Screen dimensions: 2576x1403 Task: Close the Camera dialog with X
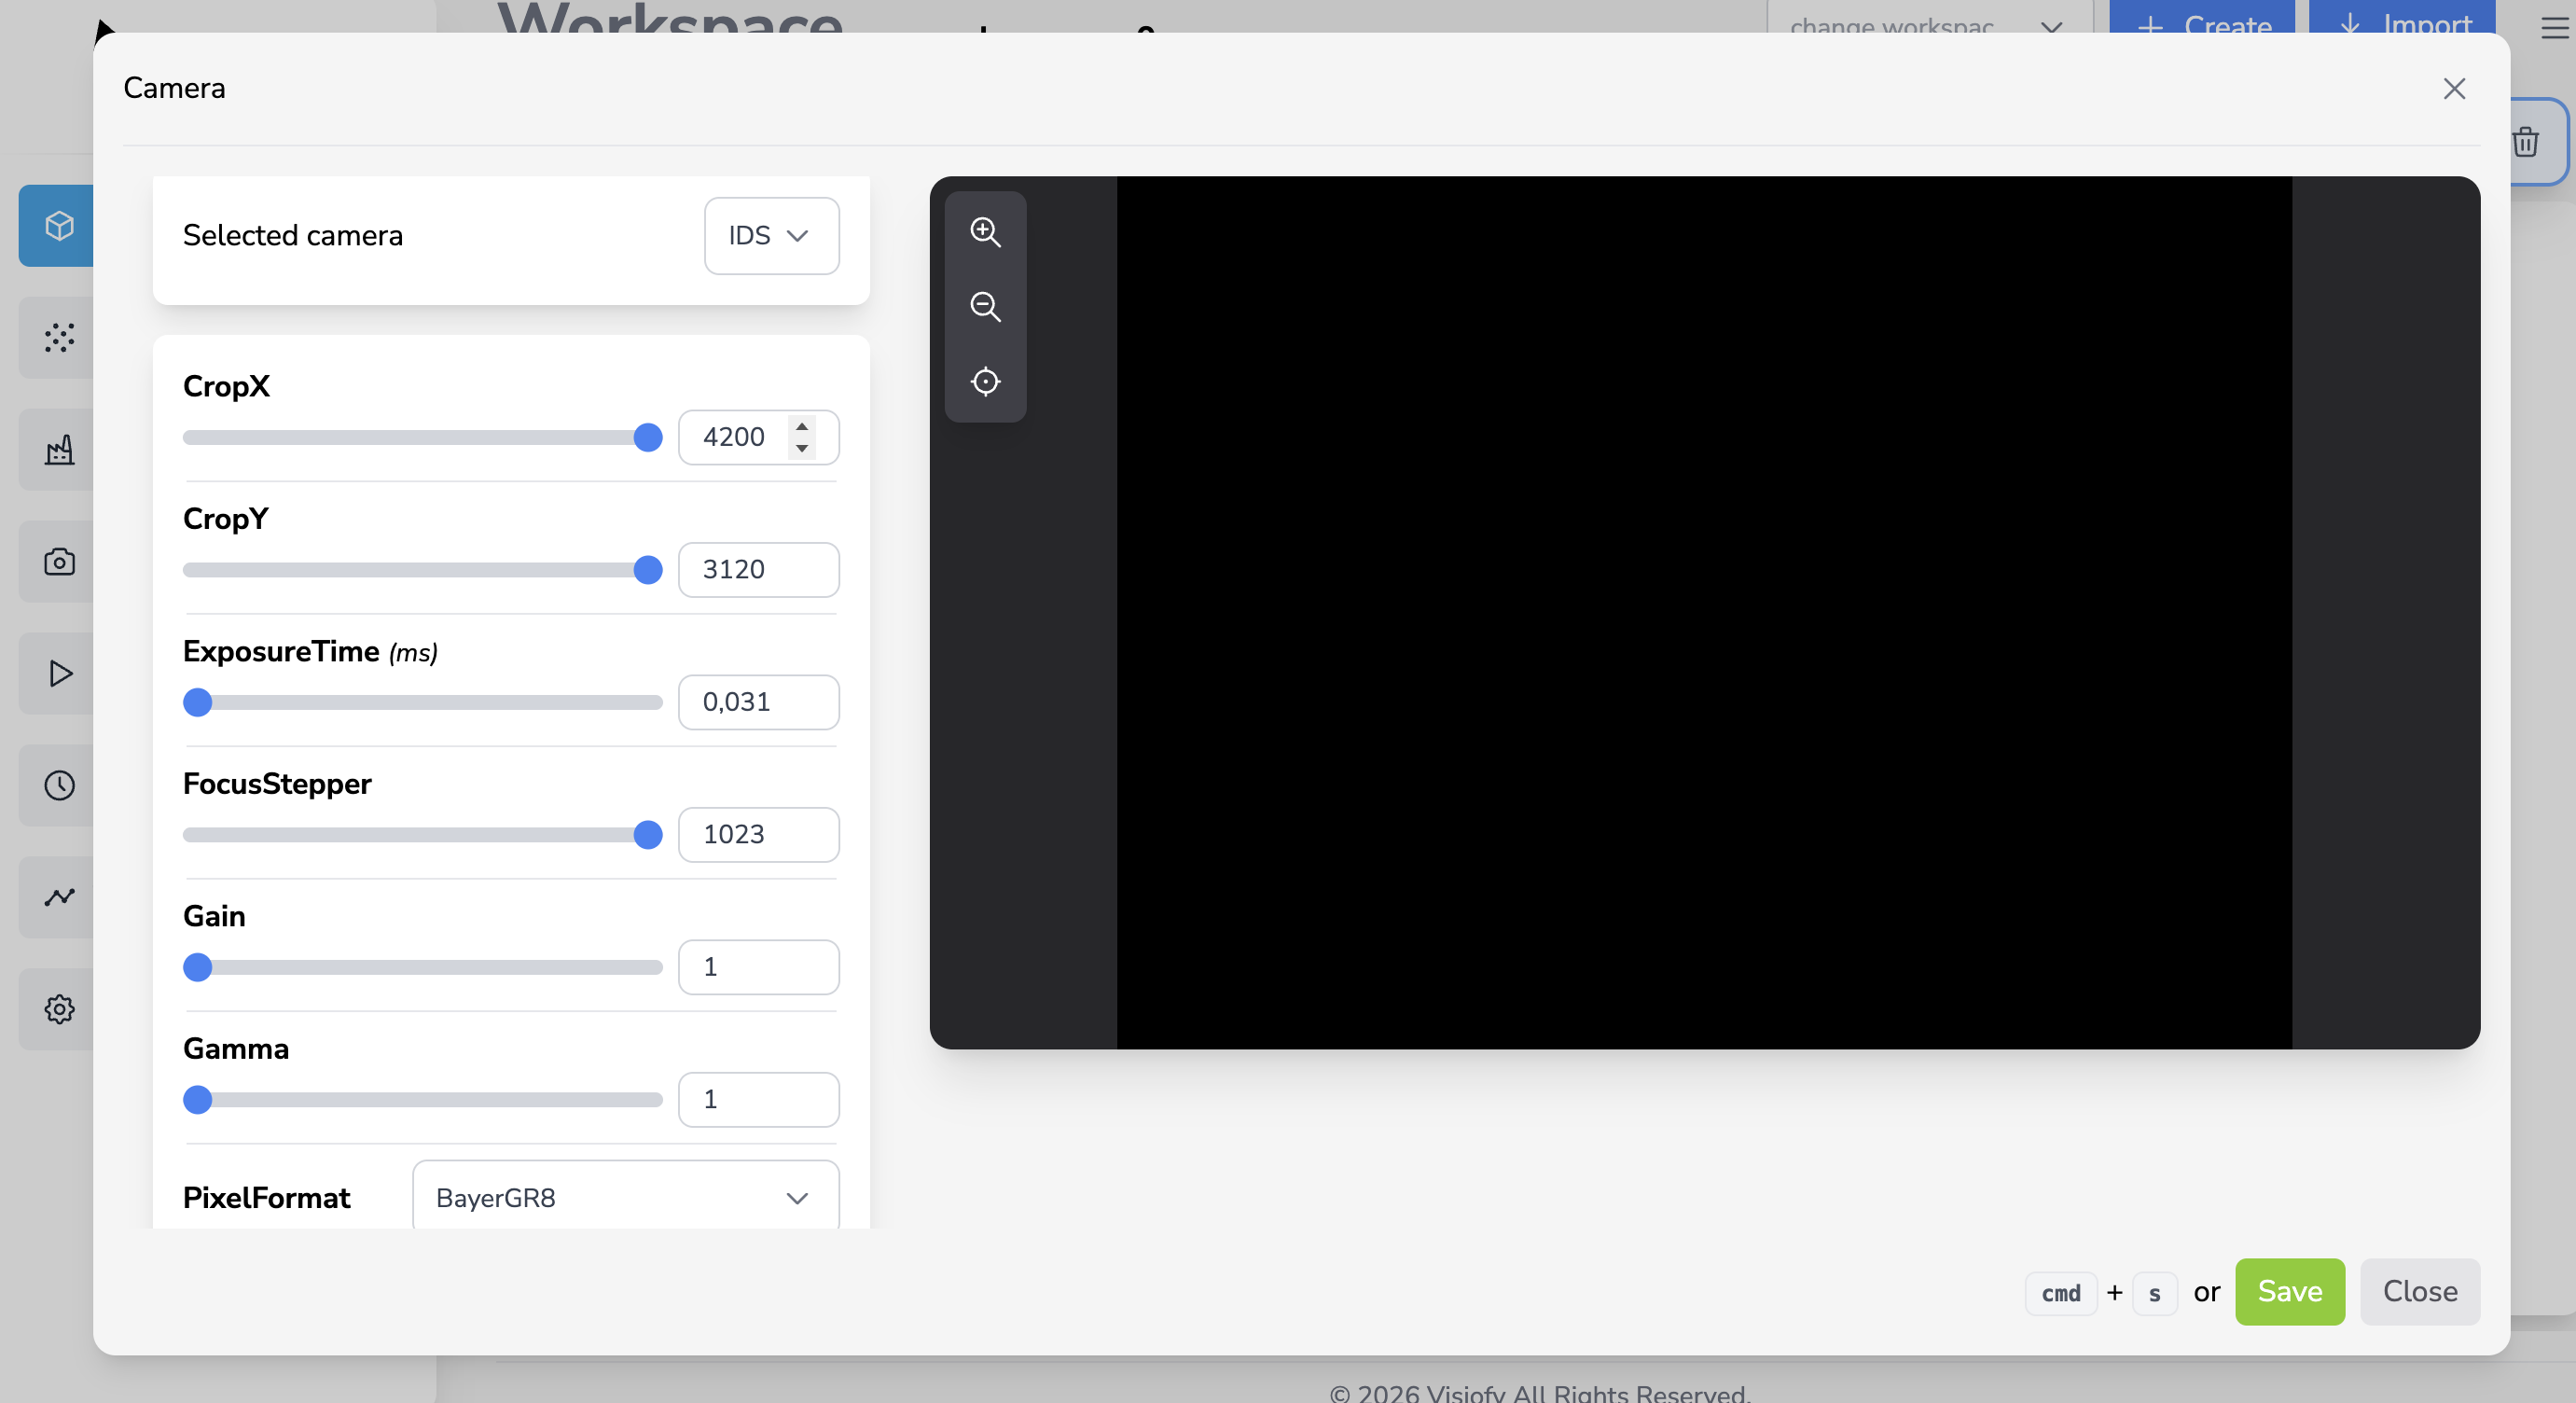click(x=2454, y=89)
